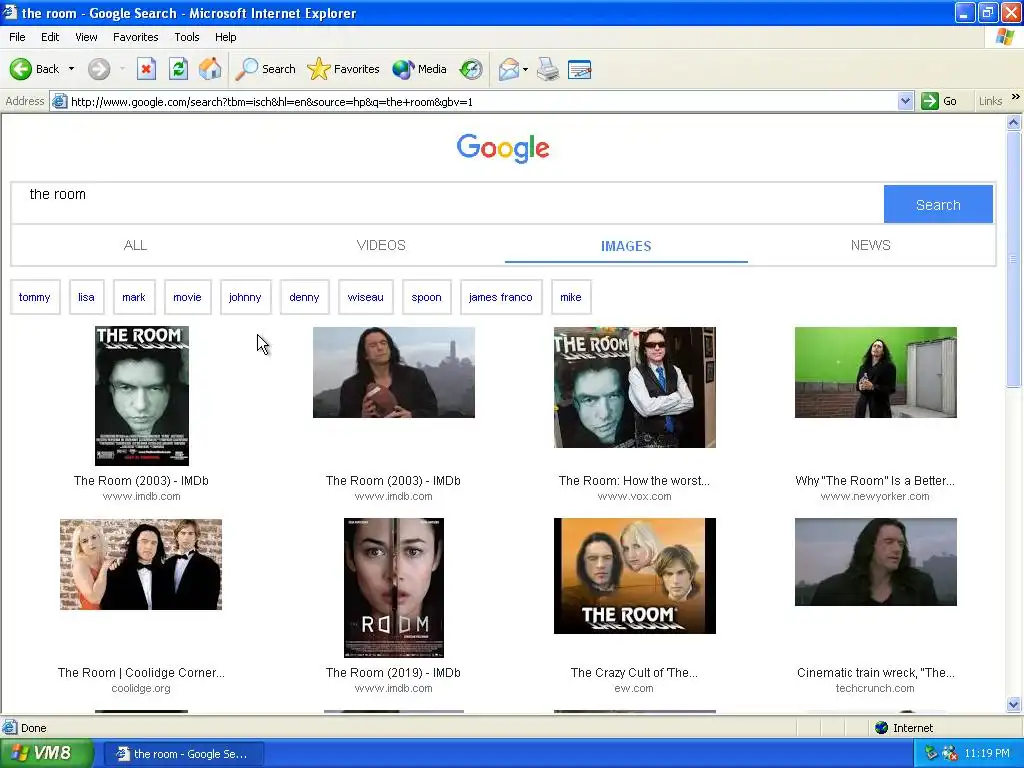Select the taskbar the room - Google item
This screenshot has width=1024, height=768.
184,754
